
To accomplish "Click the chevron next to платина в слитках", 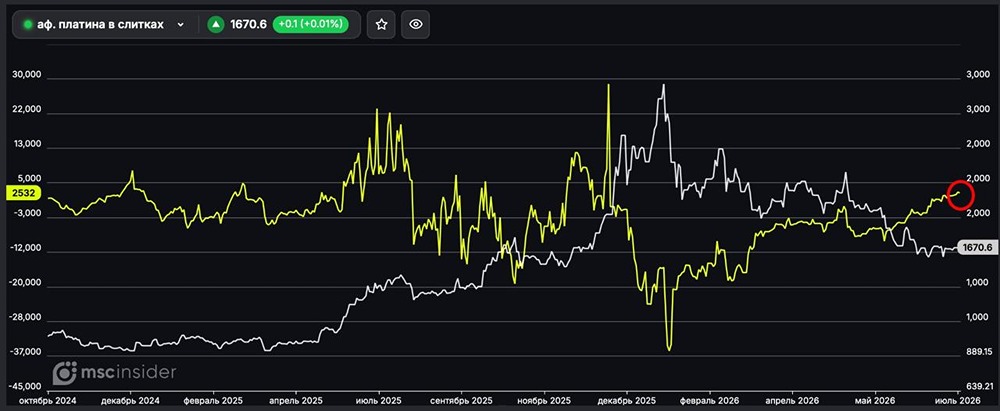I will [180, 24].
